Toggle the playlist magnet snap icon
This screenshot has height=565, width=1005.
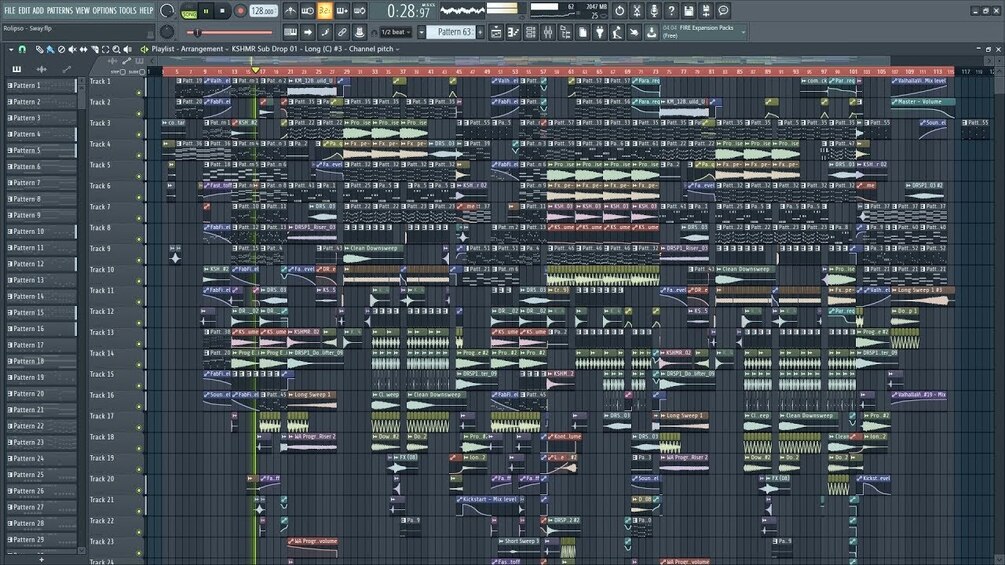[x=22, y=49]
